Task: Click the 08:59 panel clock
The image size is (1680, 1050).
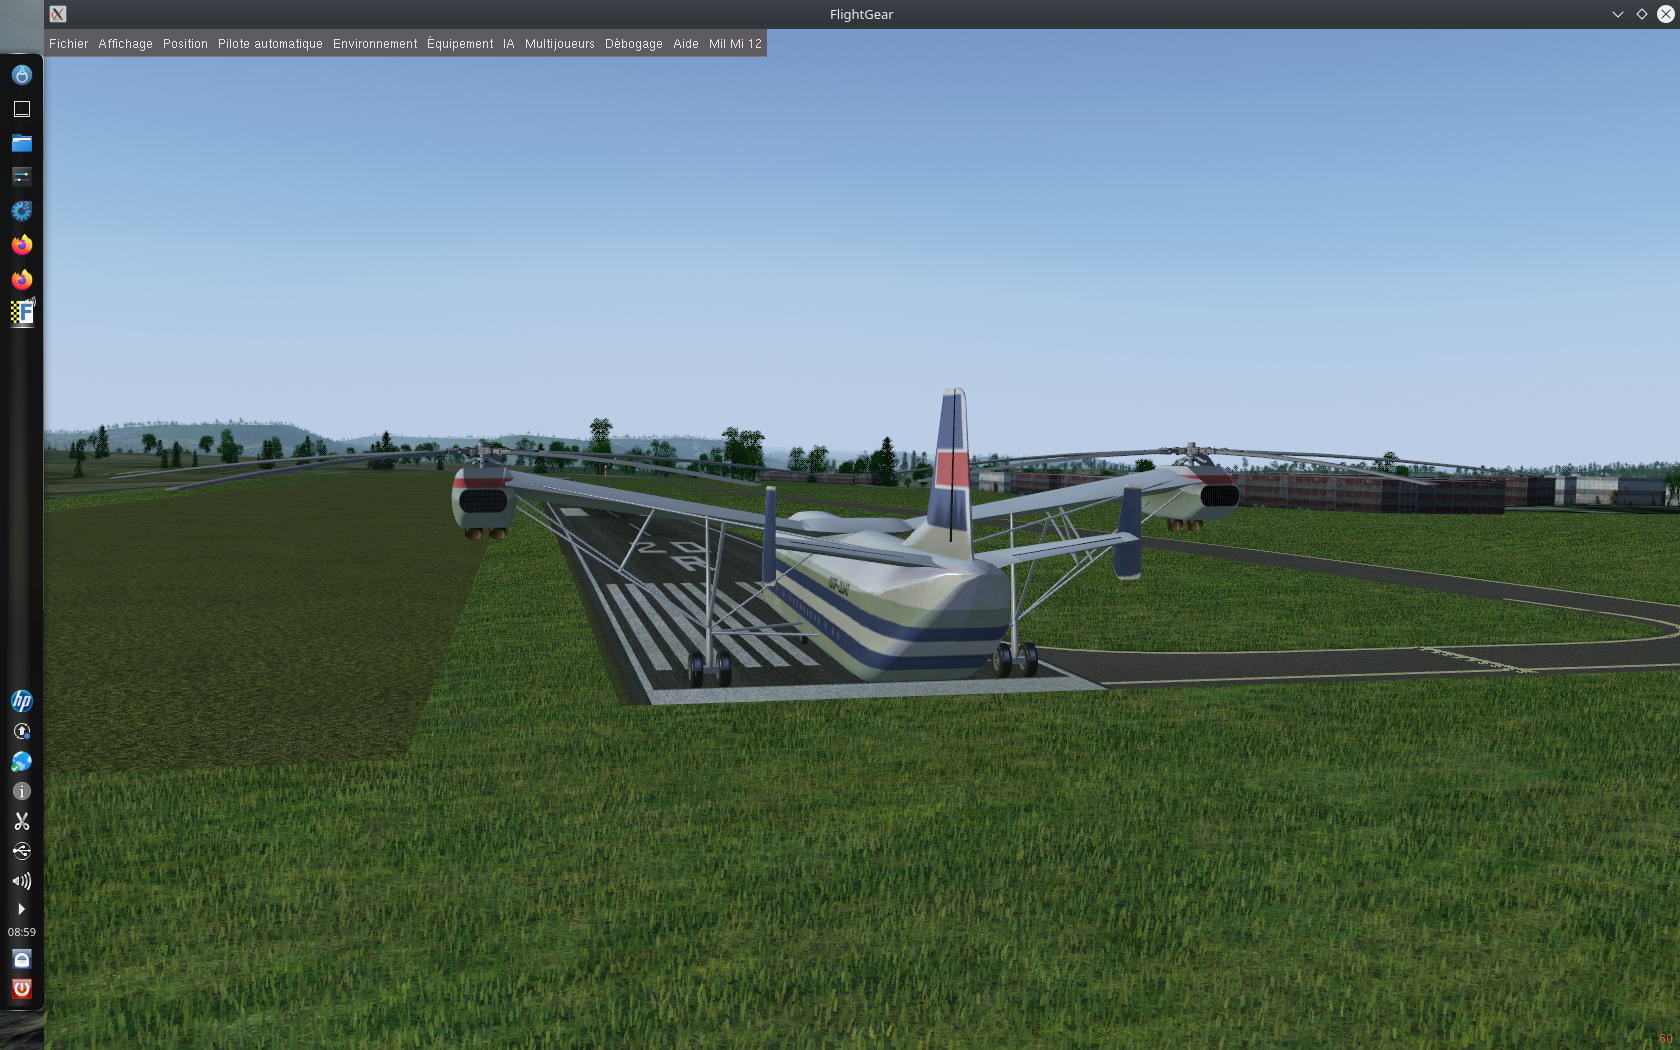Action: [x=22, y=932]
